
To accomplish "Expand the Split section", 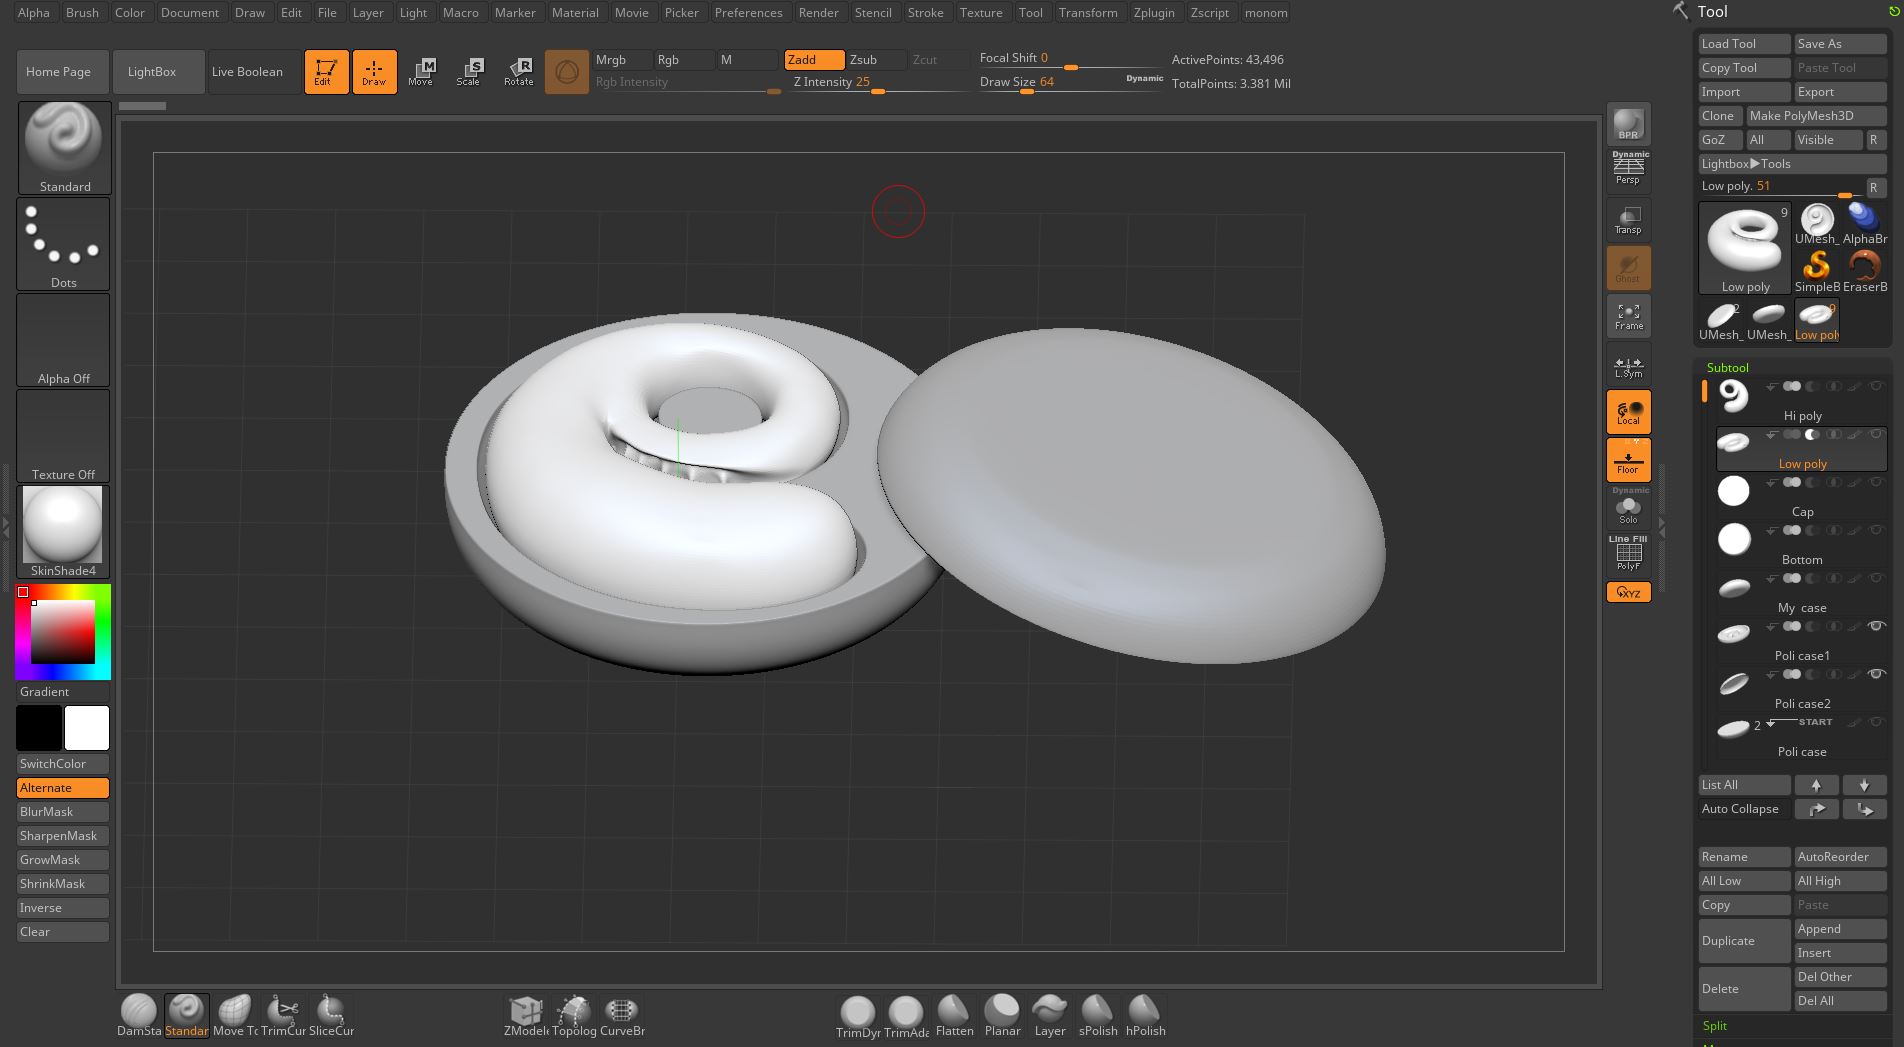I will [1714, 1026].
